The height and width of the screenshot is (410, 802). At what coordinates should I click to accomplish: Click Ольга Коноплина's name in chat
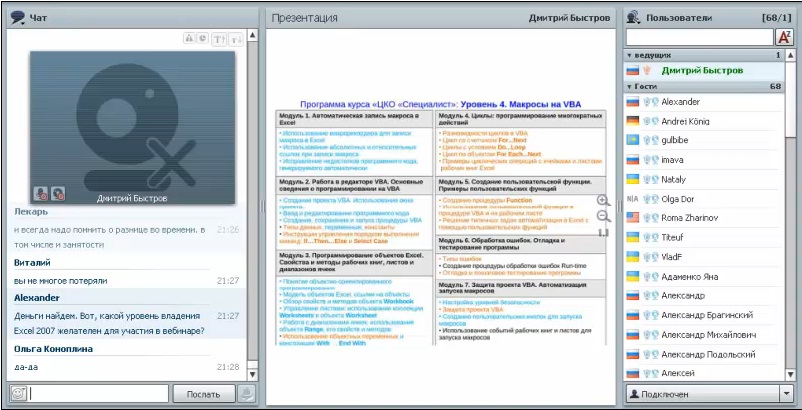coord(54,349)
